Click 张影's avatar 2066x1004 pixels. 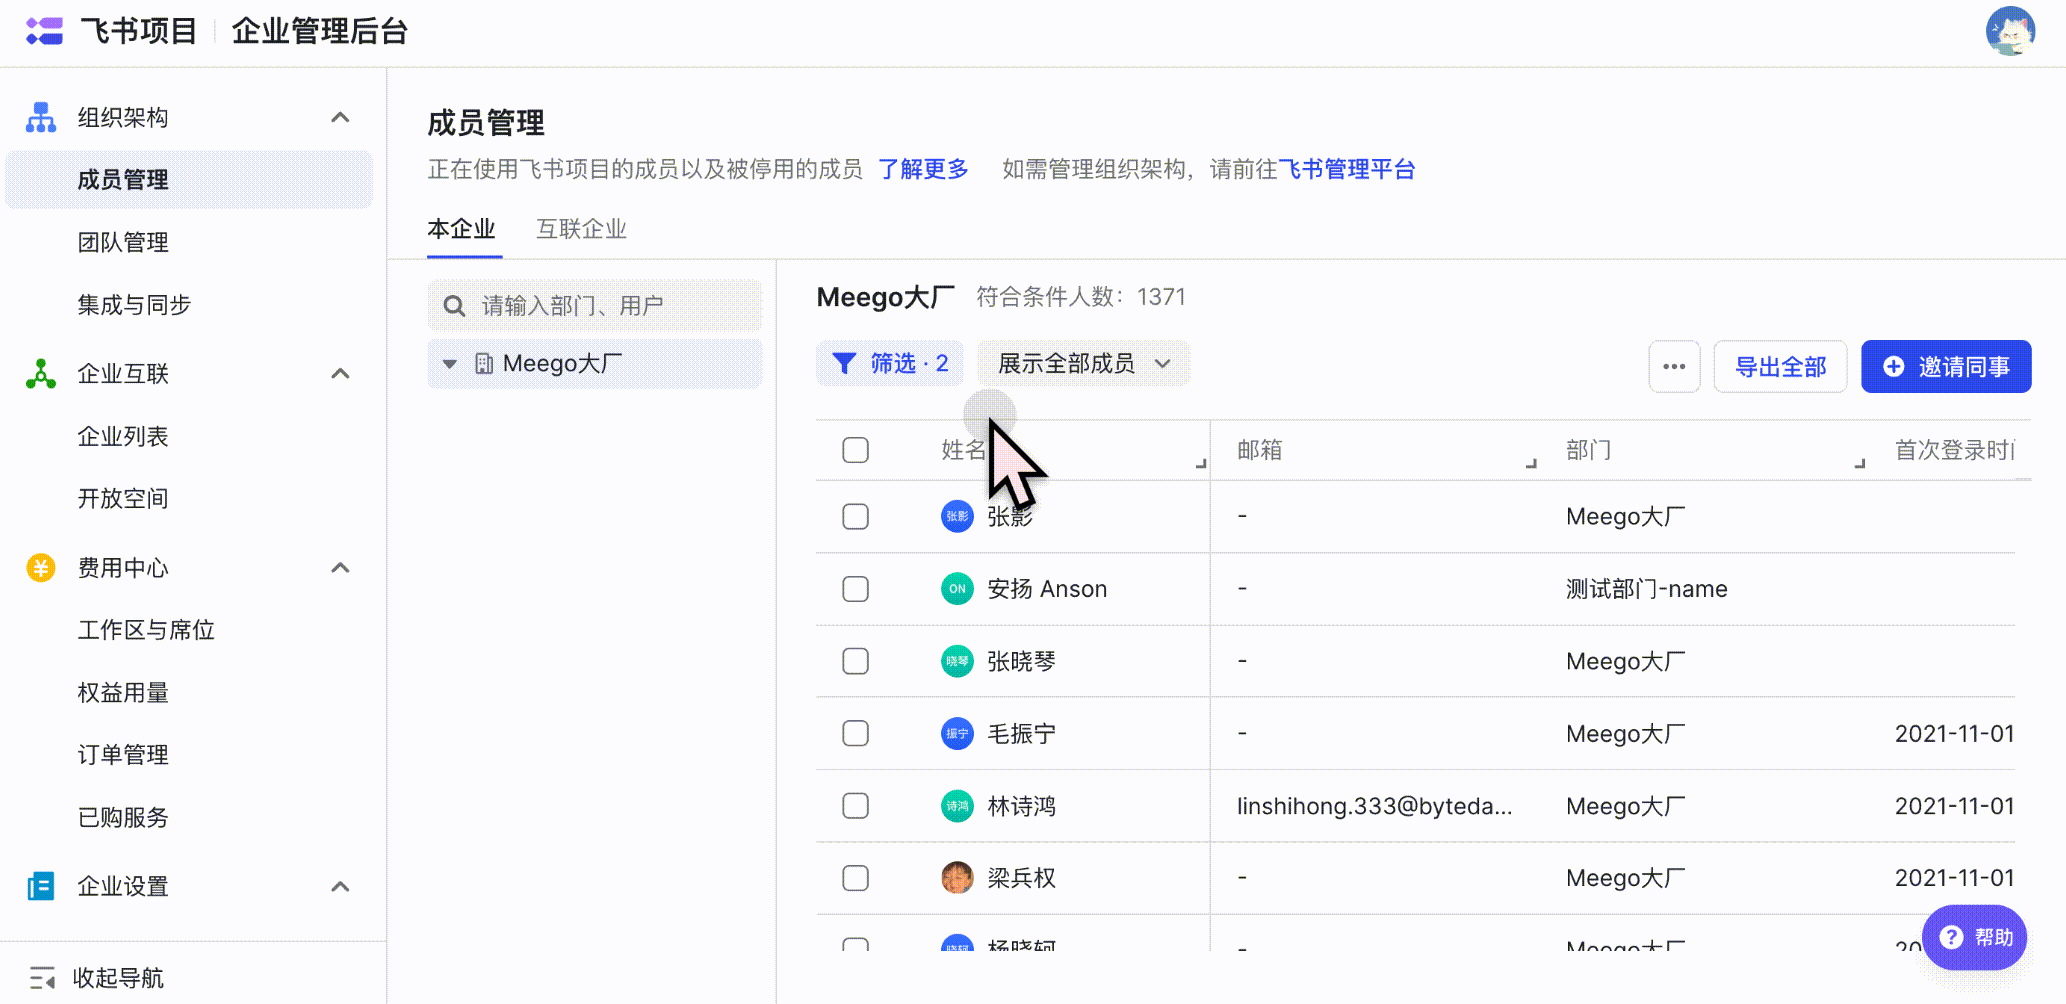point(957,516)
